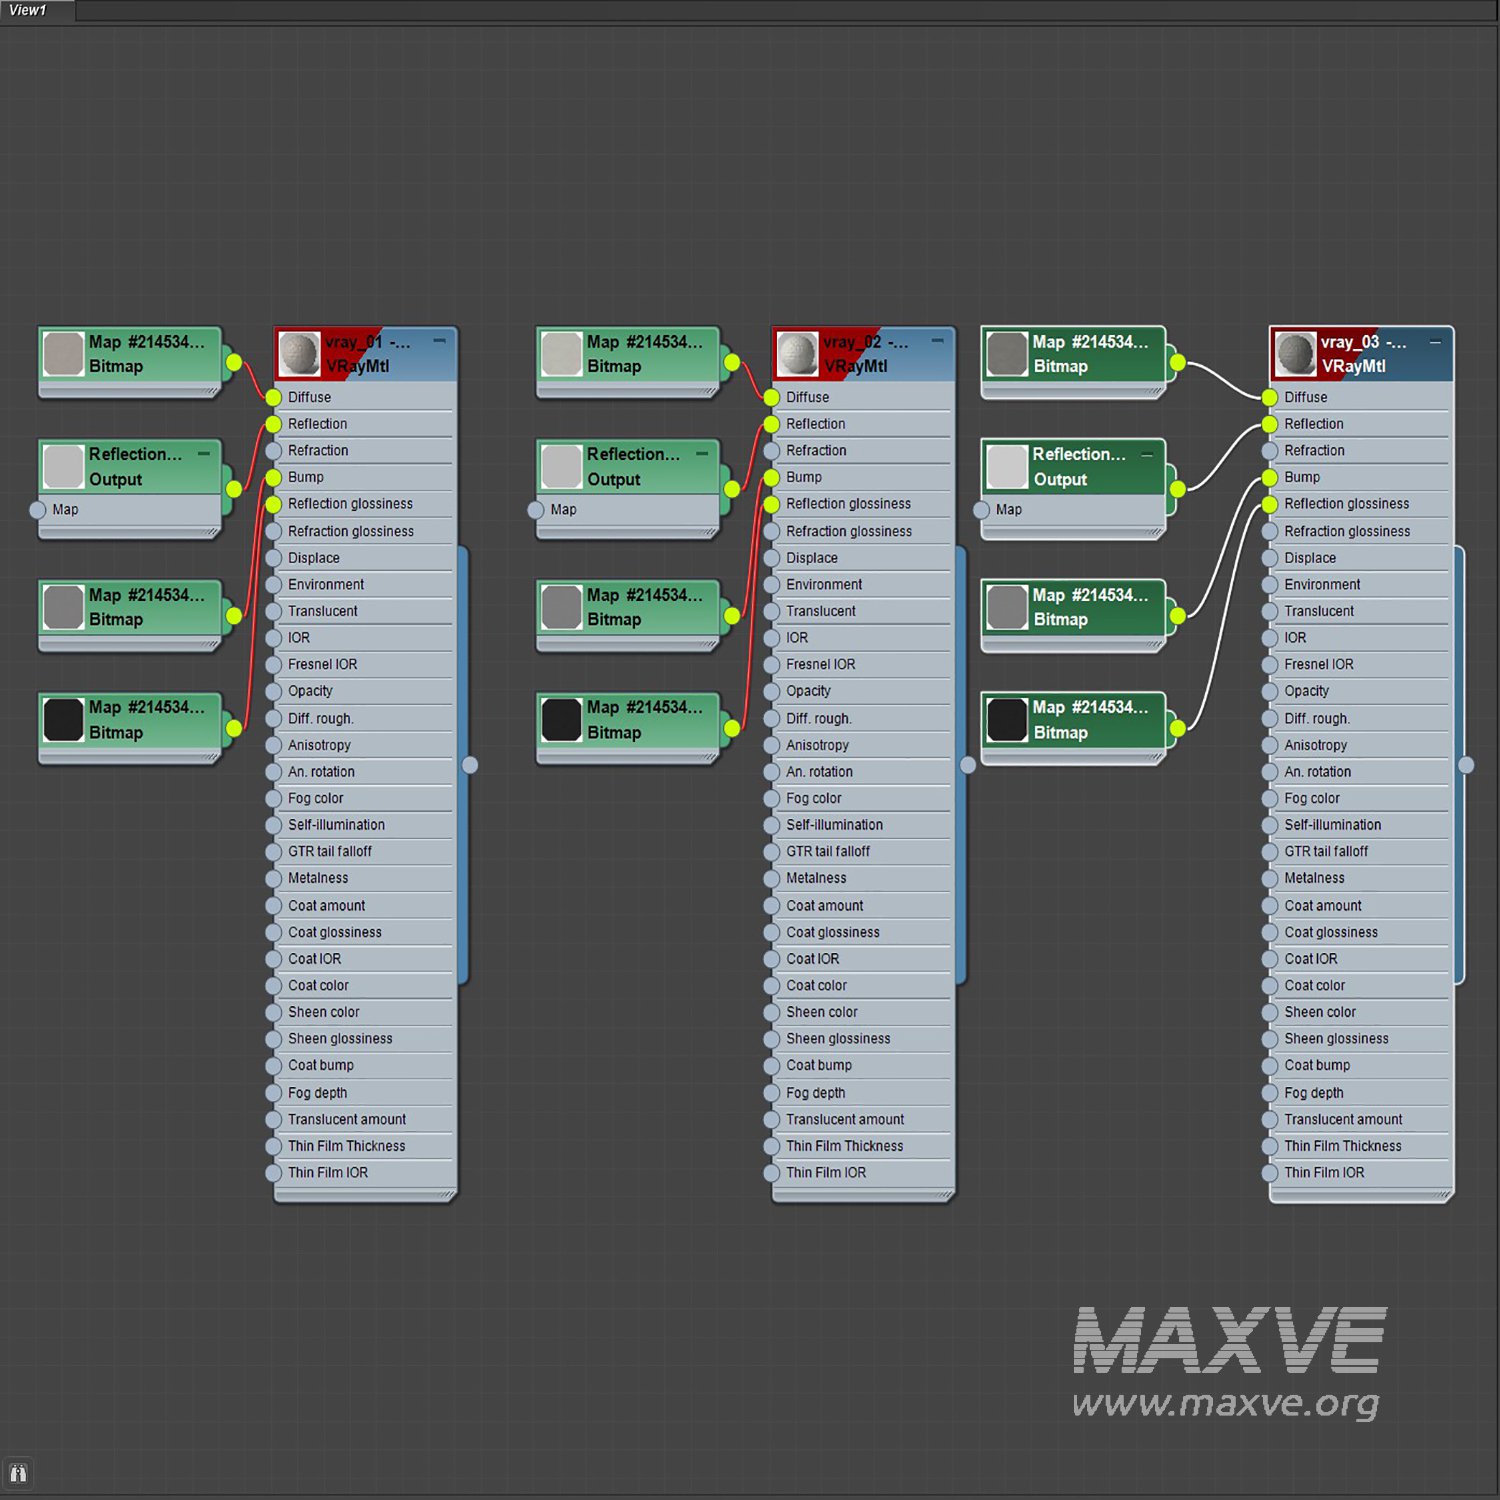This screenshot has width=1500, height=1500.
Task: Click the vray_03 material sphere preview
Action: (x=1295, y=354)
